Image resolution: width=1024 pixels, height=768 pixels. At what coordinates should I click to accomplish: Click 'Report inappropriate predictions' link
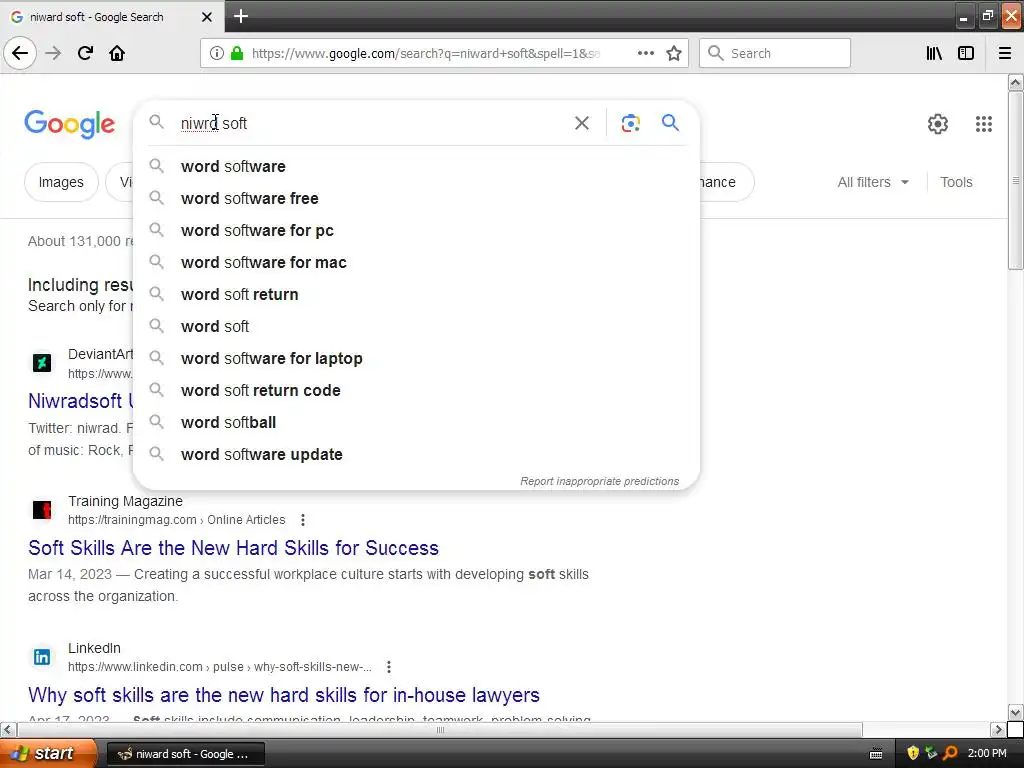(600, 481)
